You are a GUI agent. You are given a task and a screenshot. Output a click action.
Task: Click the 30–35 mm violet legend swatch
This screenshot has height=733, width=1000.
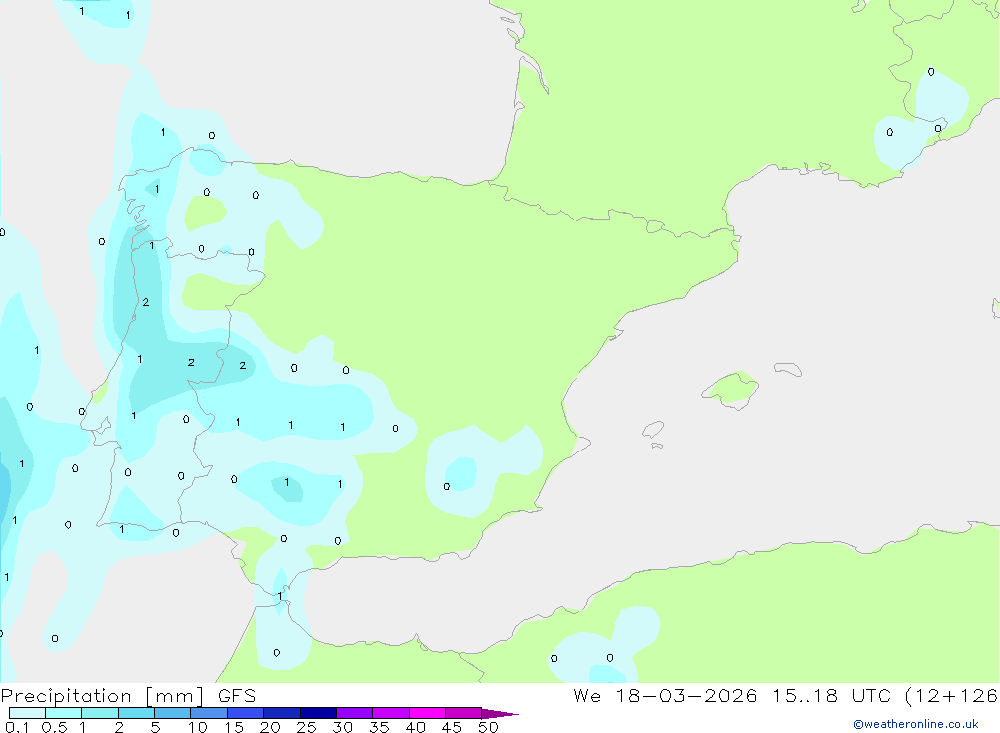[x=355, y=713]
